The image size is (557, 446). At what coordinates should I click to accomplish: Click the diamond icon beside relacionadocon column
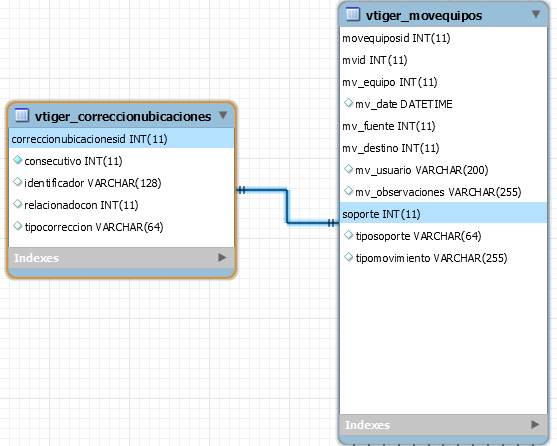pos(17,204)
